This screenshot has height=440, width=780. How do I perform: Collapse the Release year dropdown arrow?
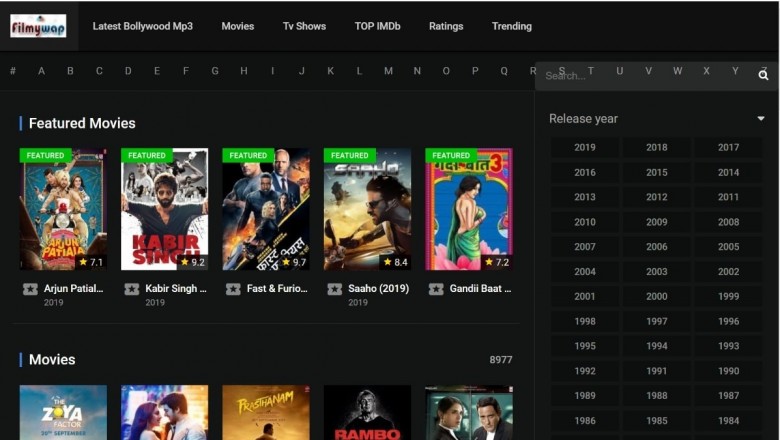pos(760,119)
